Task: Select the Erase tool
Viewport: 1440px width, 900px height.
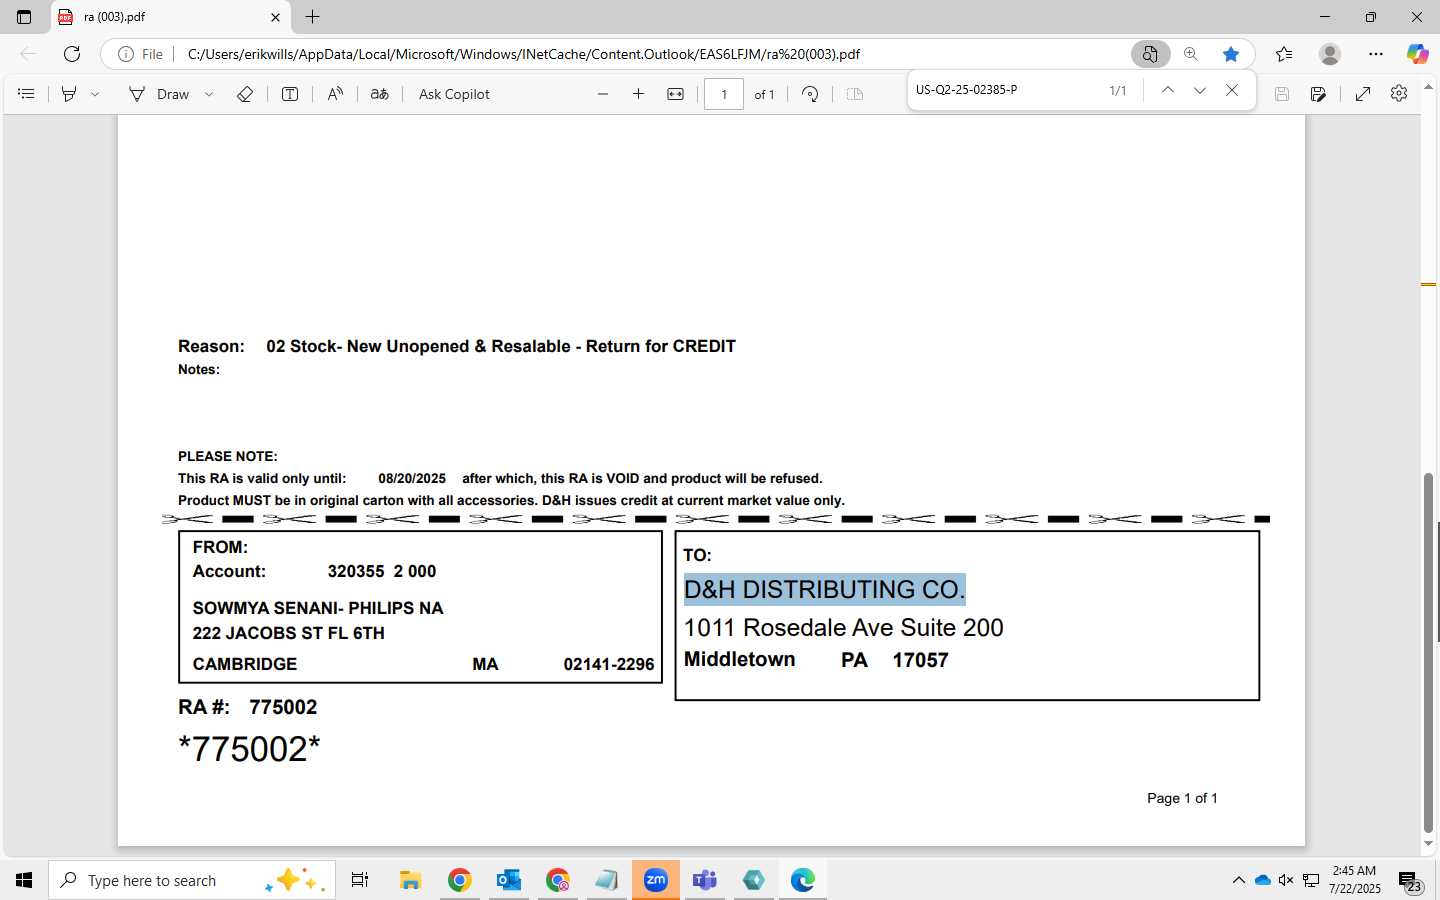Action: (x=245, y=94)
